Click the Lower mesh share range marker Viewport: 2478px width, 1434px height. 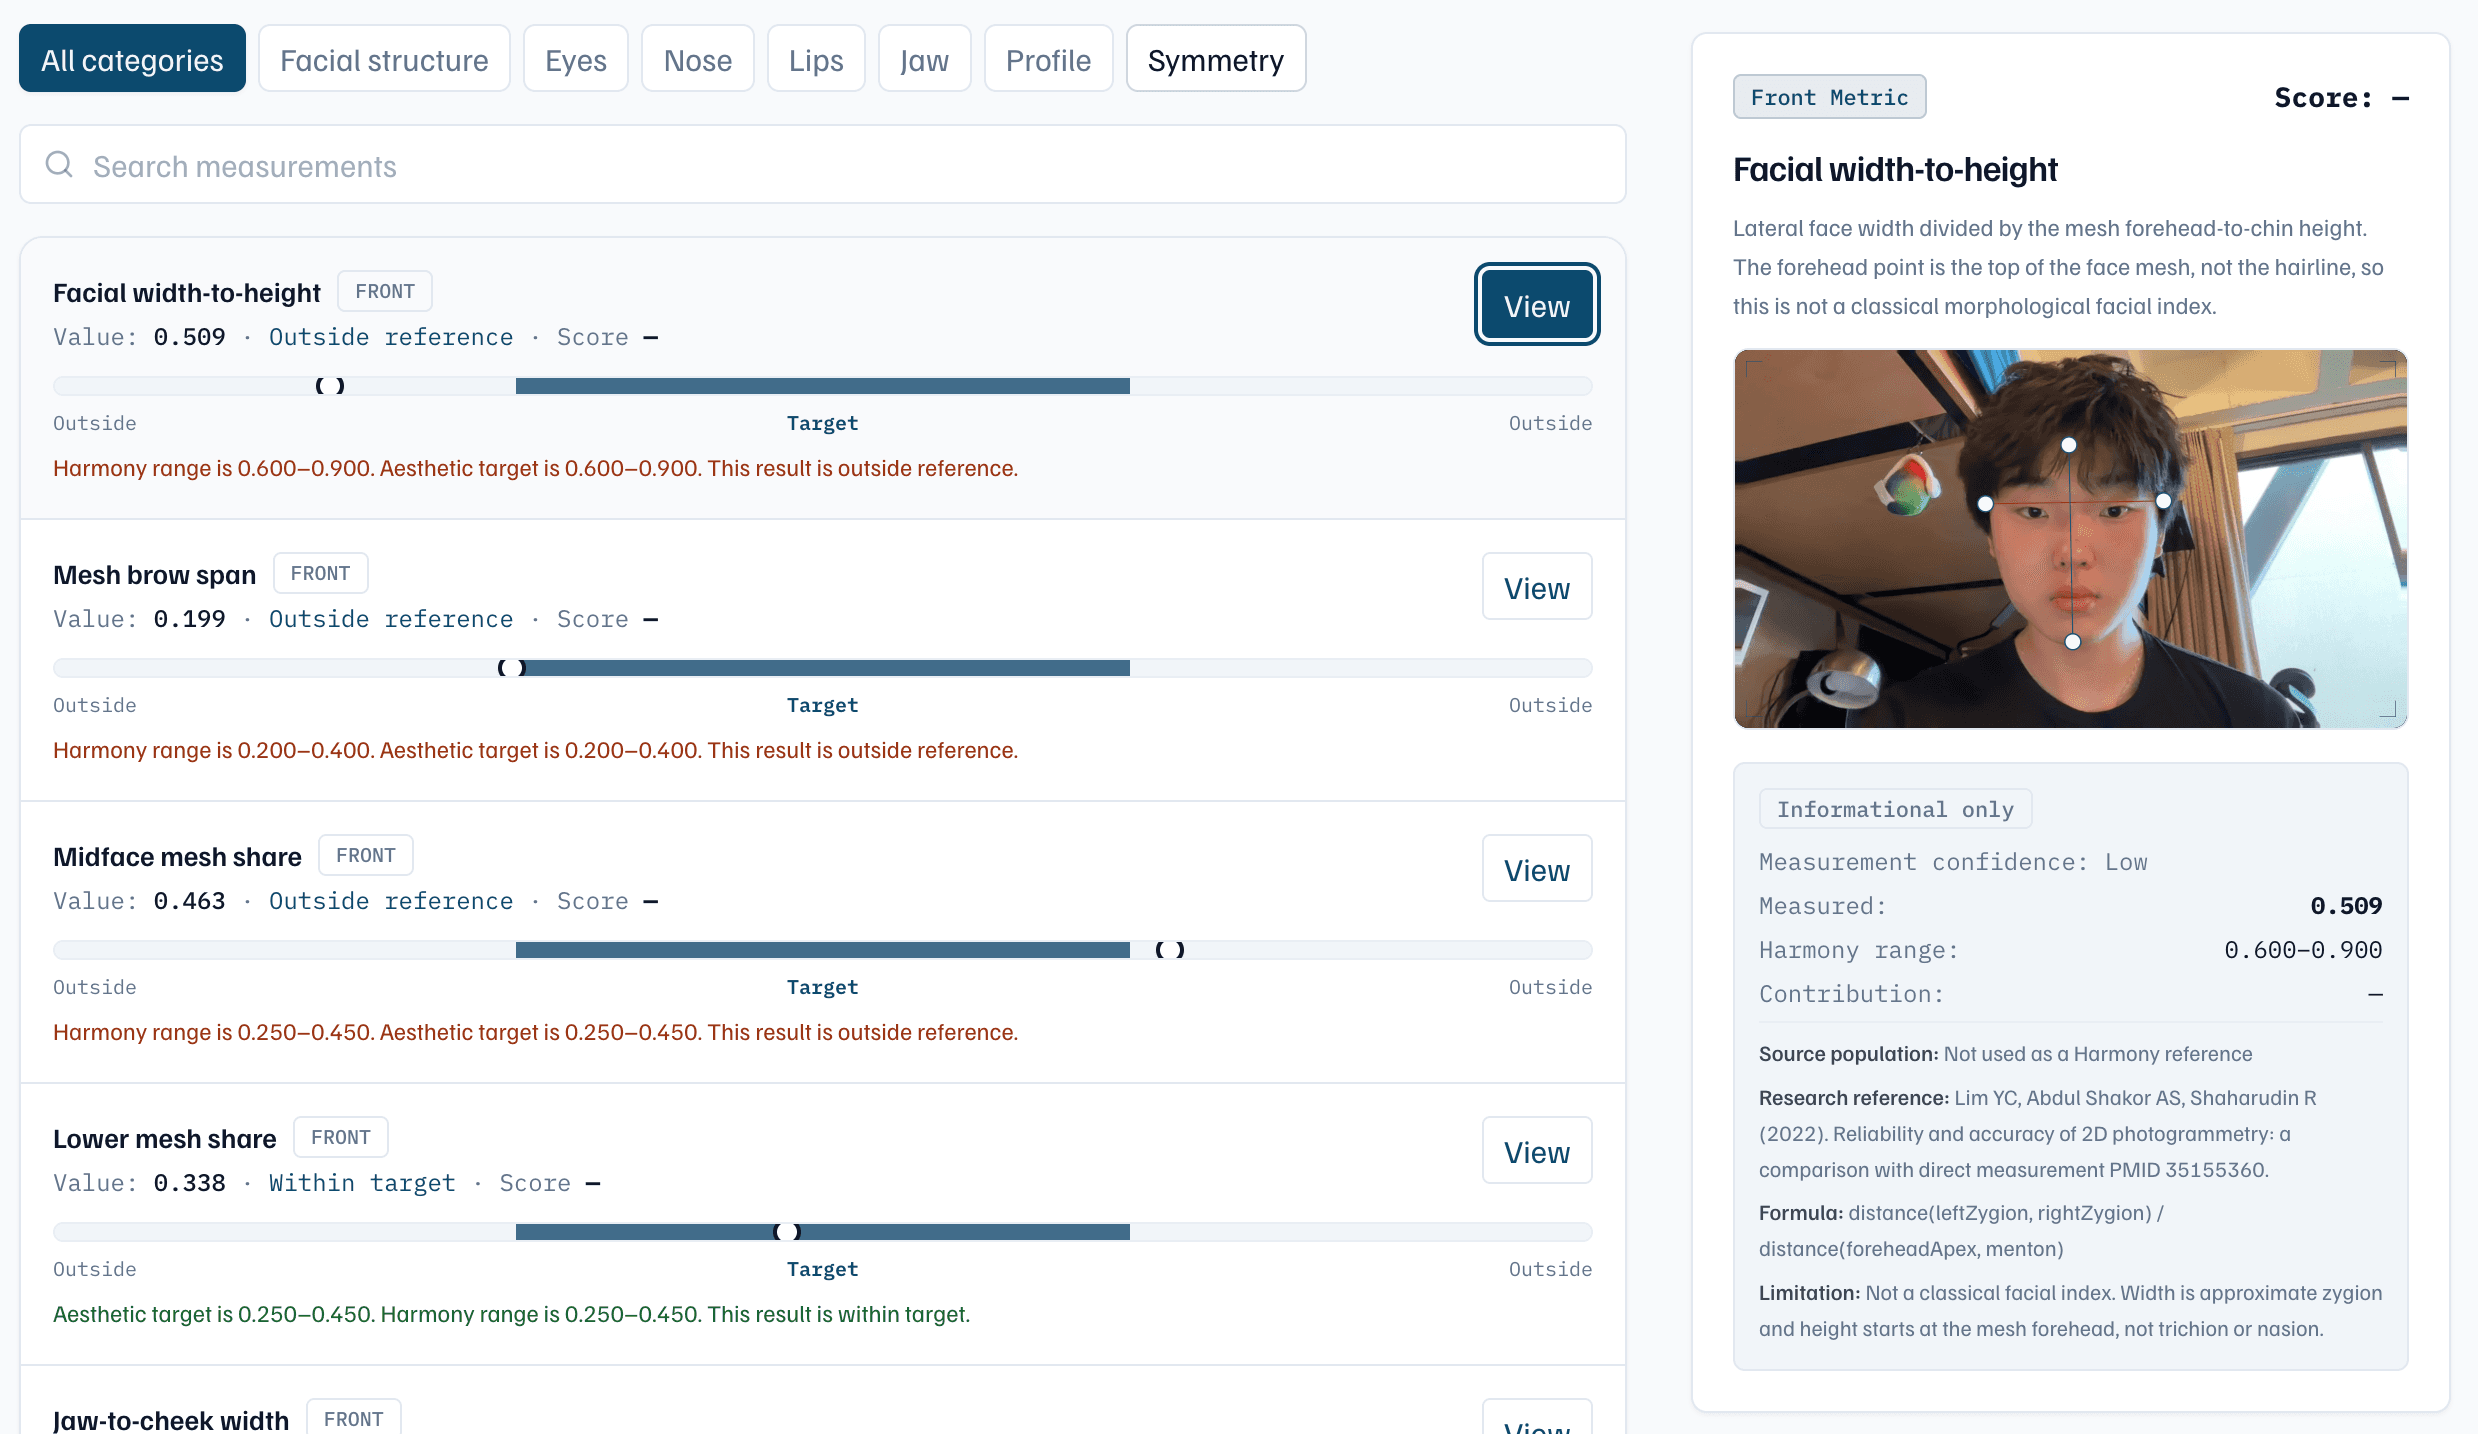tap(788, 1232)
